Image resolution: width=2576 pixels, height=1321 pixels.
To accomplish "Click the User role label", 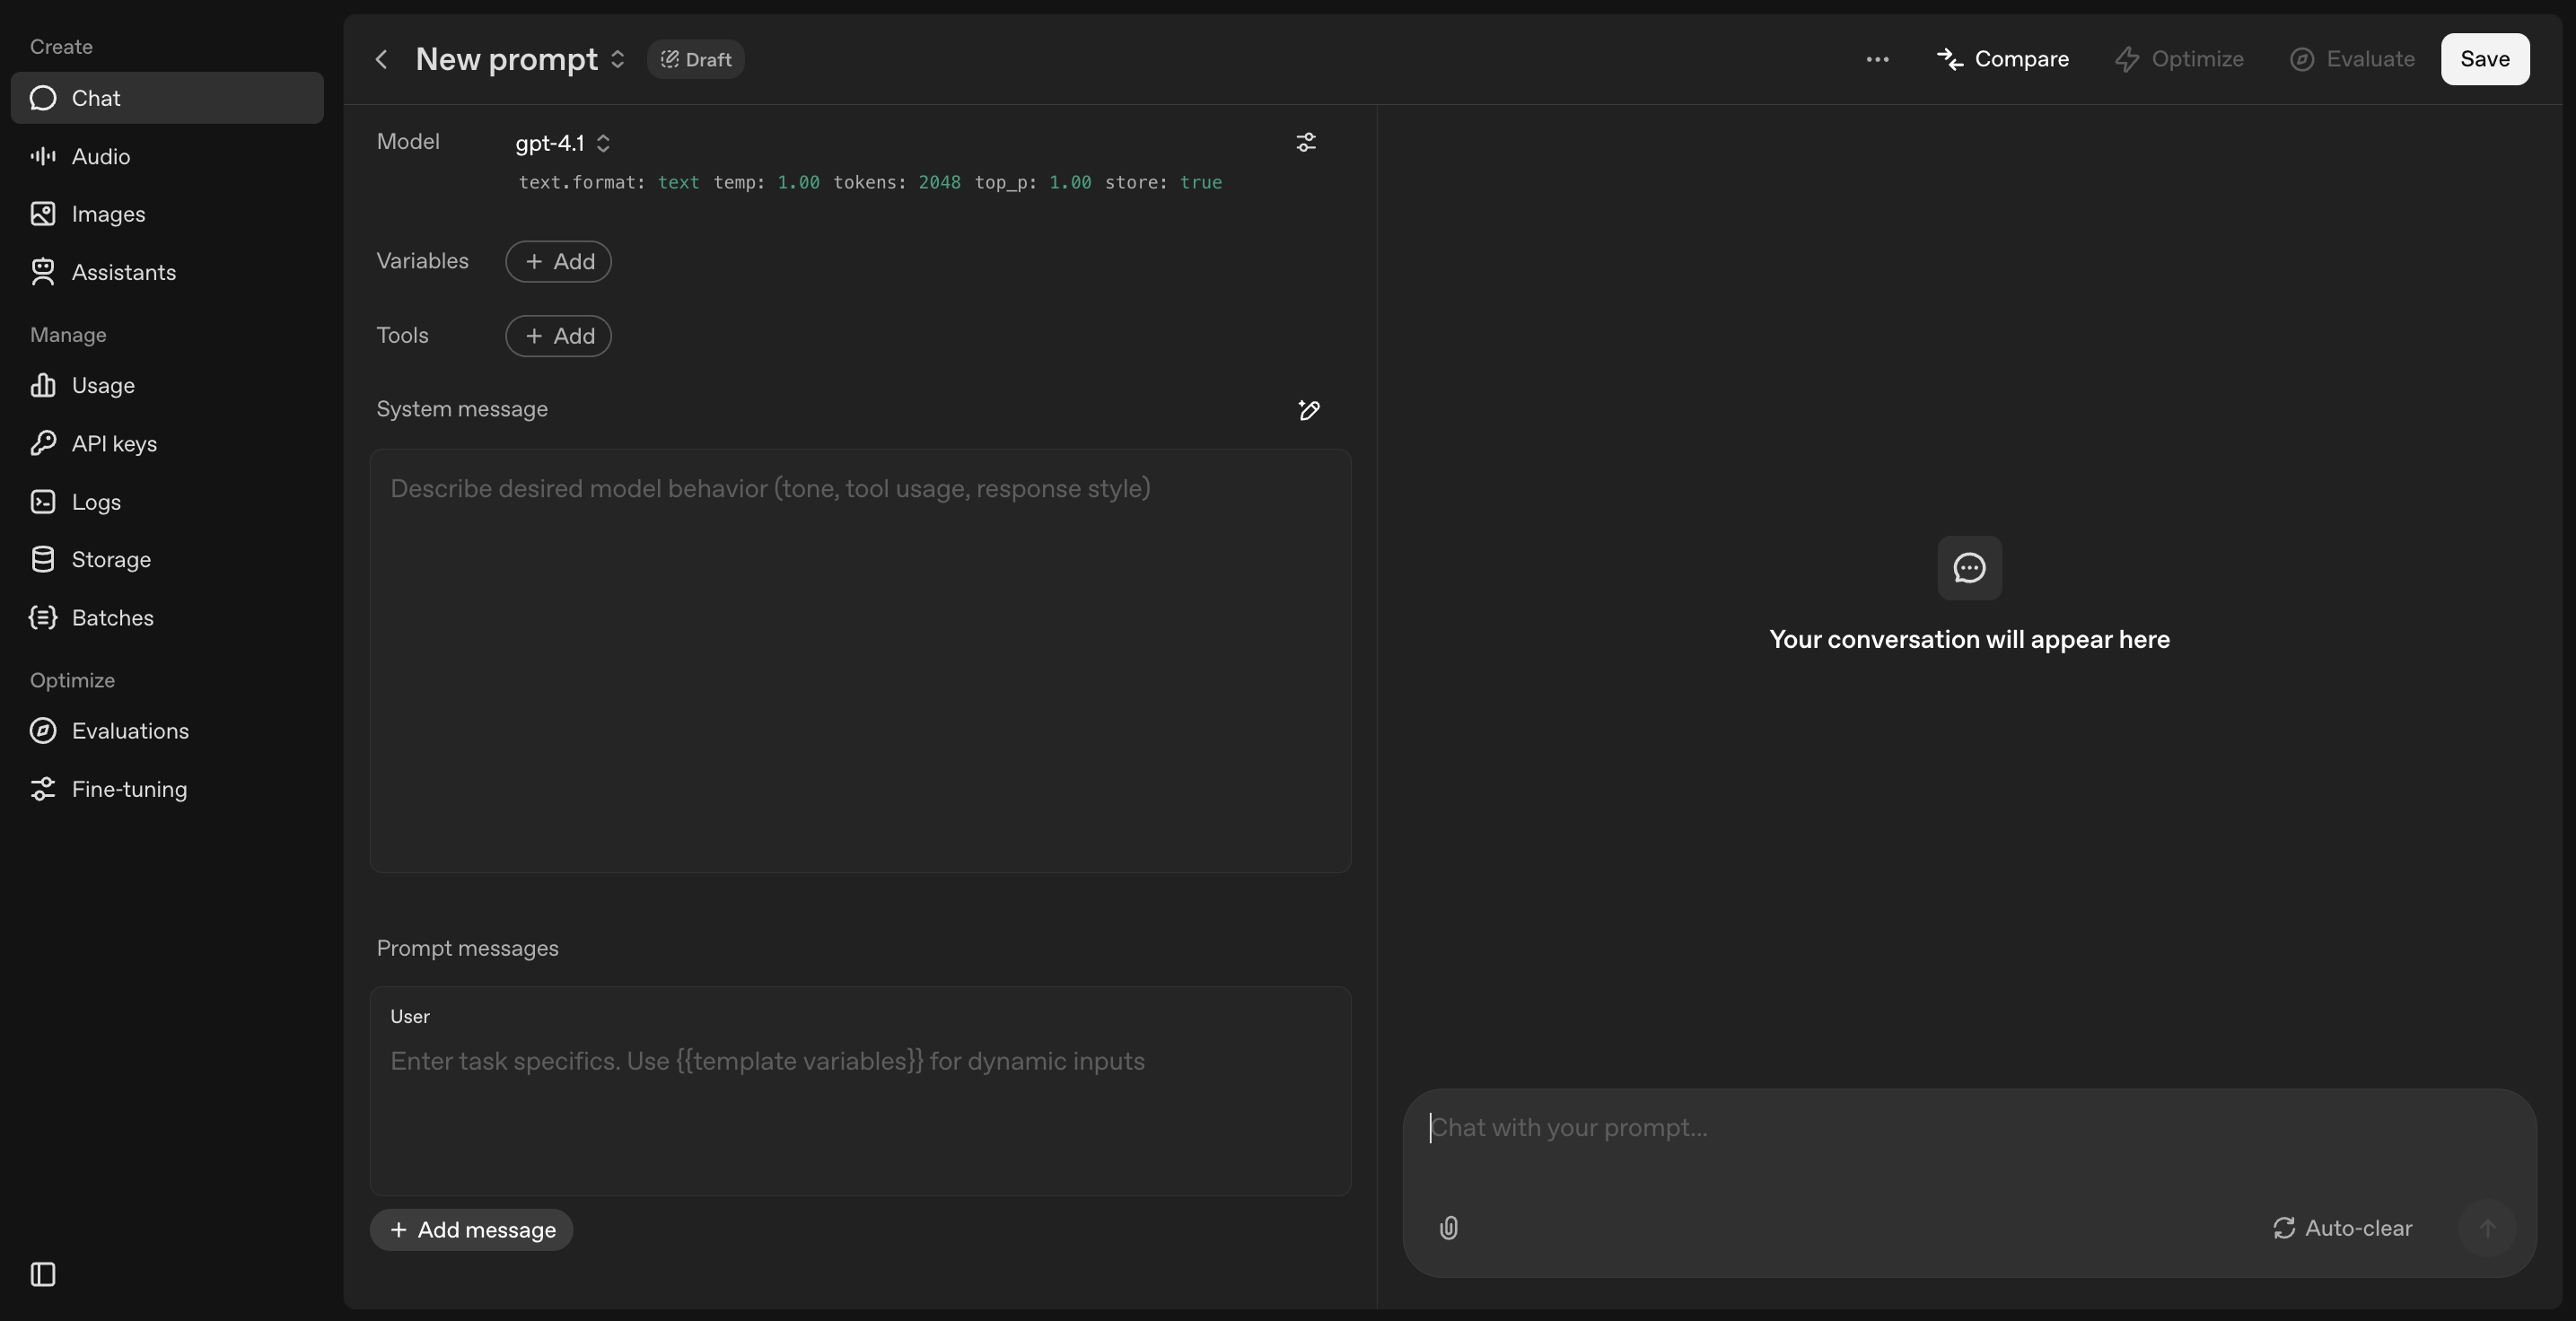I will (410, 1017).
